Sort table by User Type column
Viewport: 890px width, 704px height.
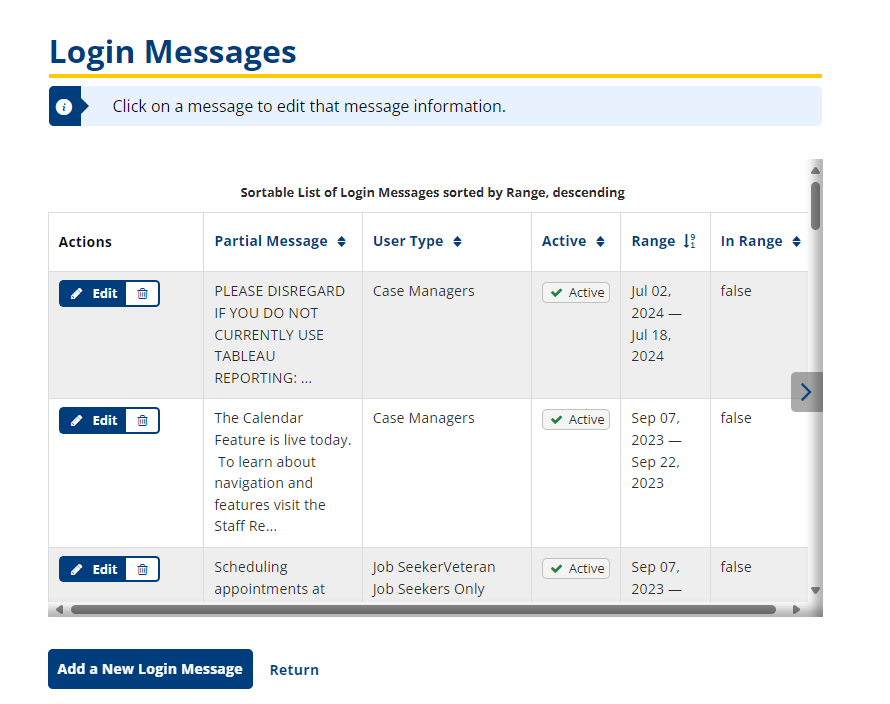click(x=417, y=241)
